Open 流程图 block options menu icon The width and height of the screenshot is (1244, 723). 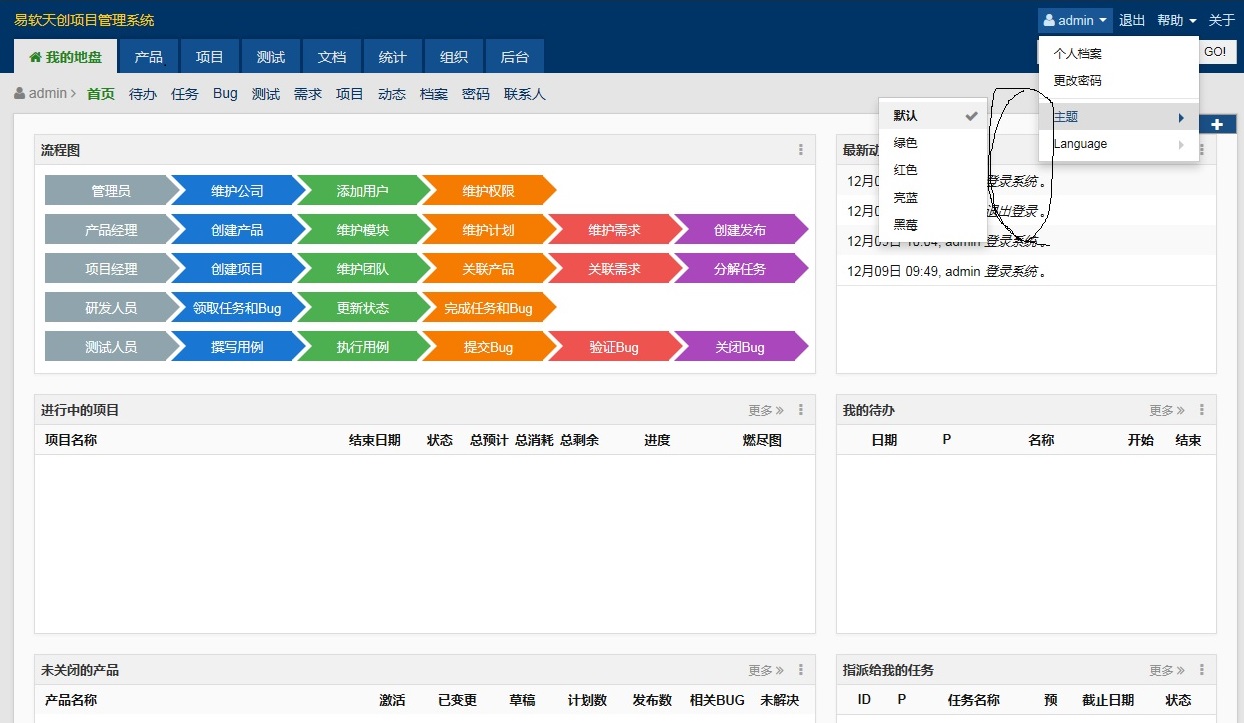801,150
